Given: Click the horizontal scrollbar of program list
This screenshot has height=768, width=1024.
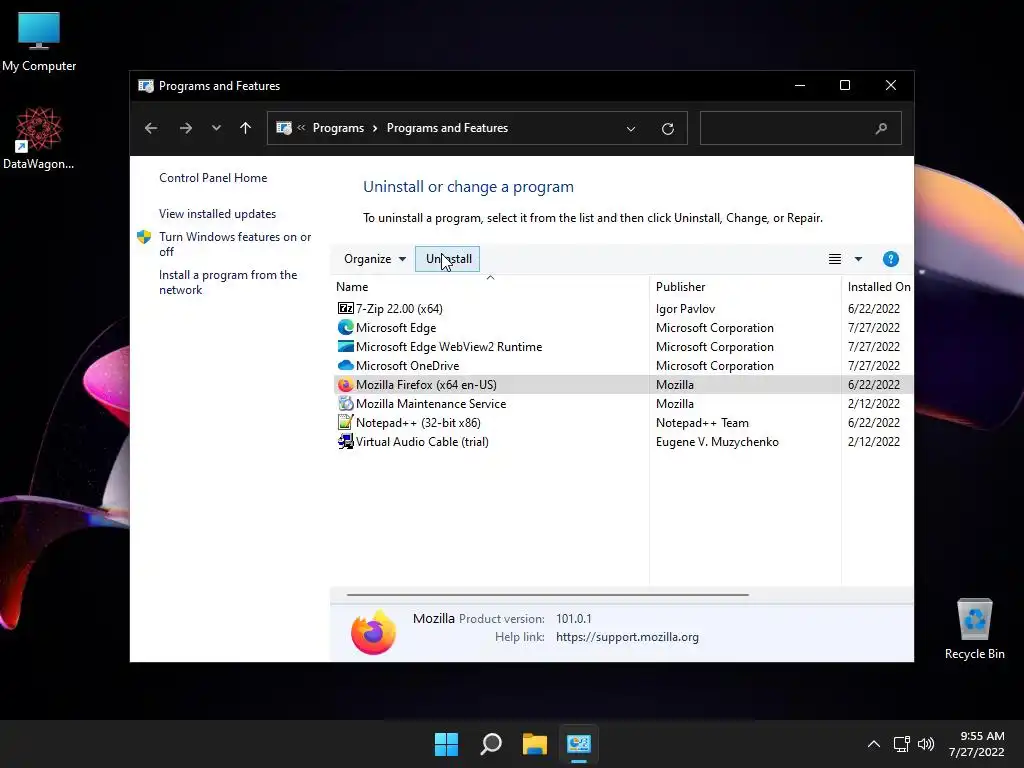Looking at the screenshot, I should 547,595.
